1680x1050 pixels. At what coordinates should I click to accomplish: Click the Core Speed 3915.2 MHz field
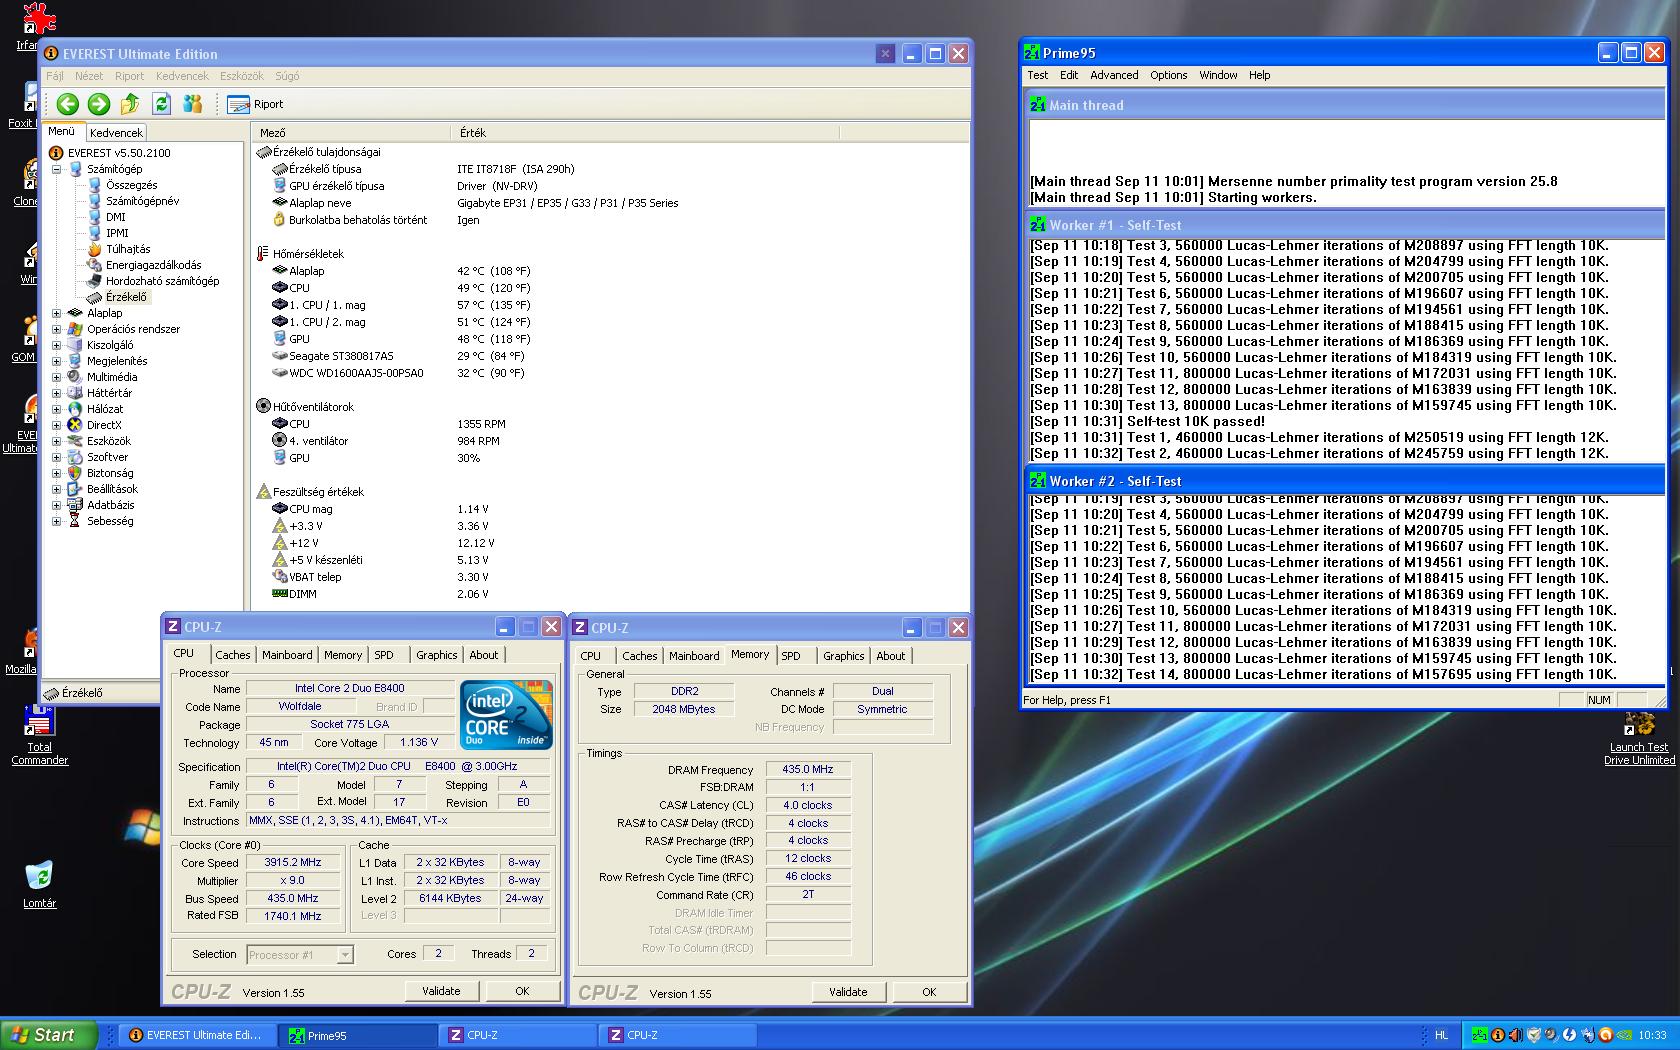(x=293, y=862)
